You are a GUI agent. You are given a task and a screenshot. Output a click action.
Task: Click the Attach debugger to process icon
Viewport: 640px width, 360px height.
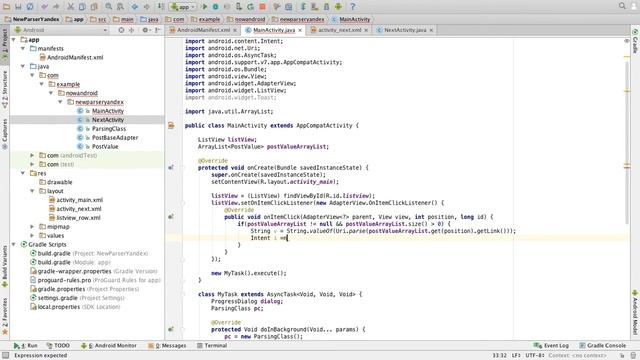tap(239, 7)
